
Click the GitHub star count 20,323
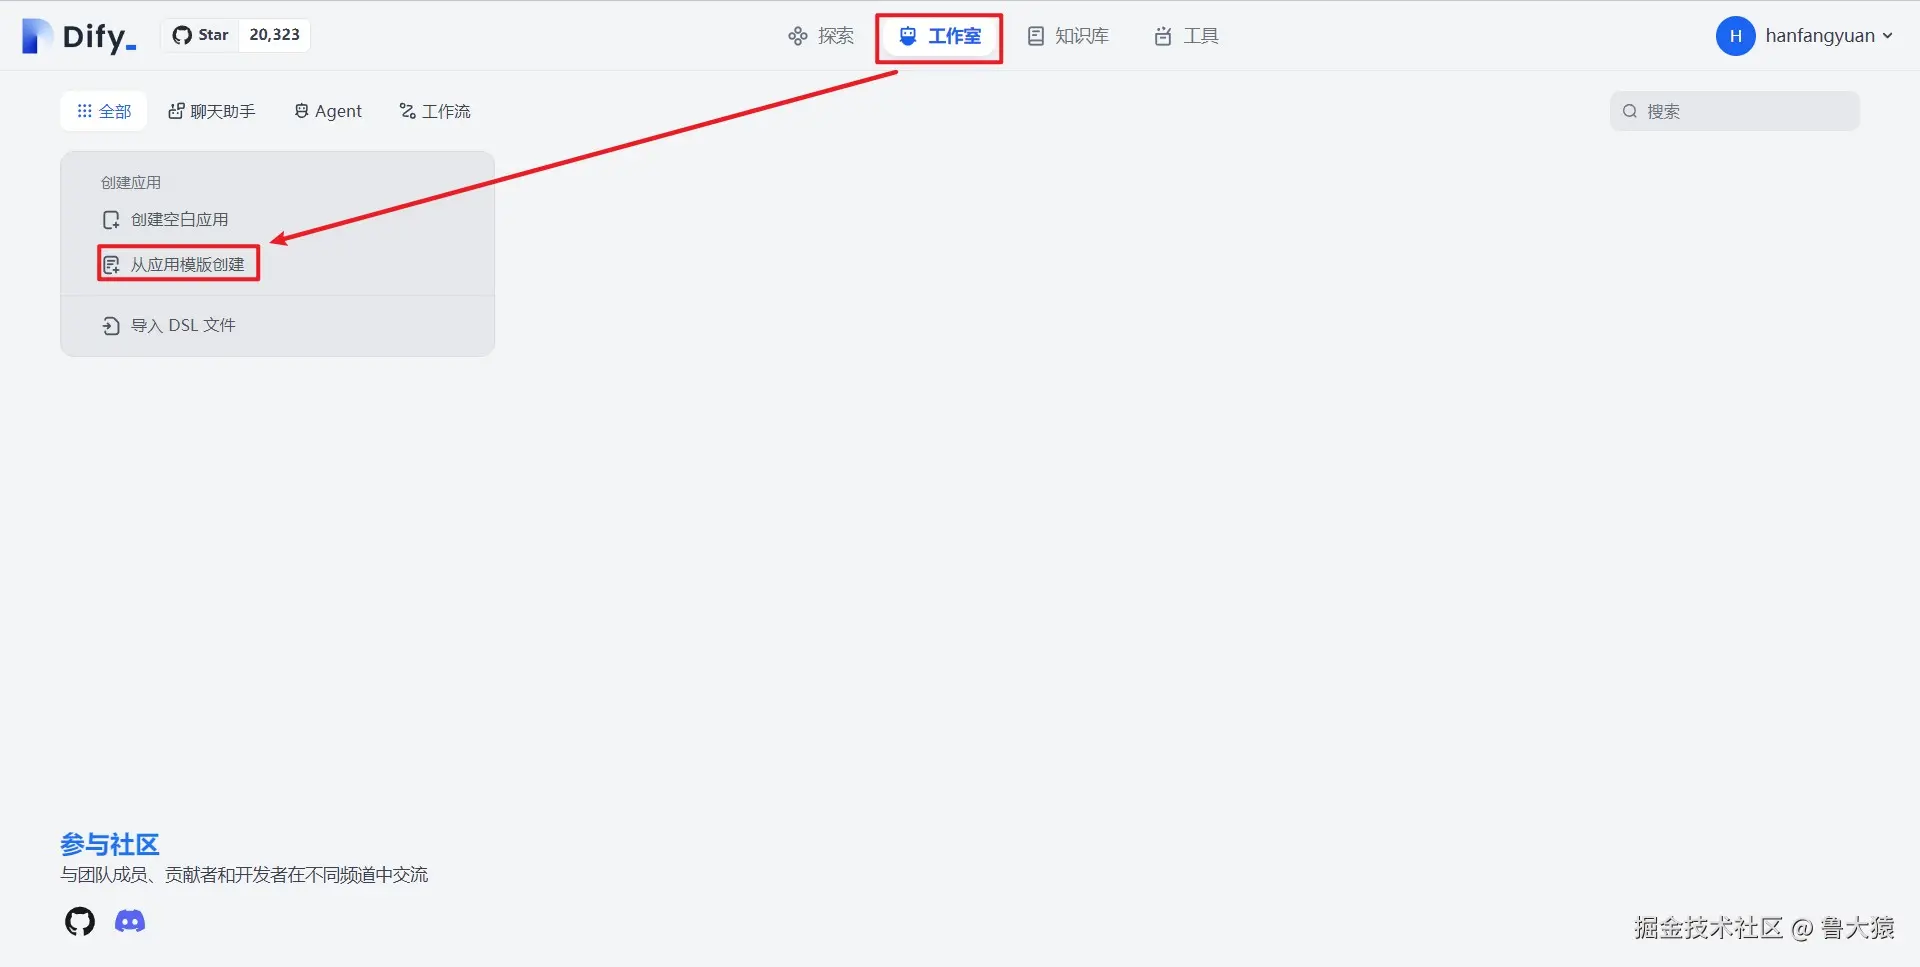(x=274, y=35)
